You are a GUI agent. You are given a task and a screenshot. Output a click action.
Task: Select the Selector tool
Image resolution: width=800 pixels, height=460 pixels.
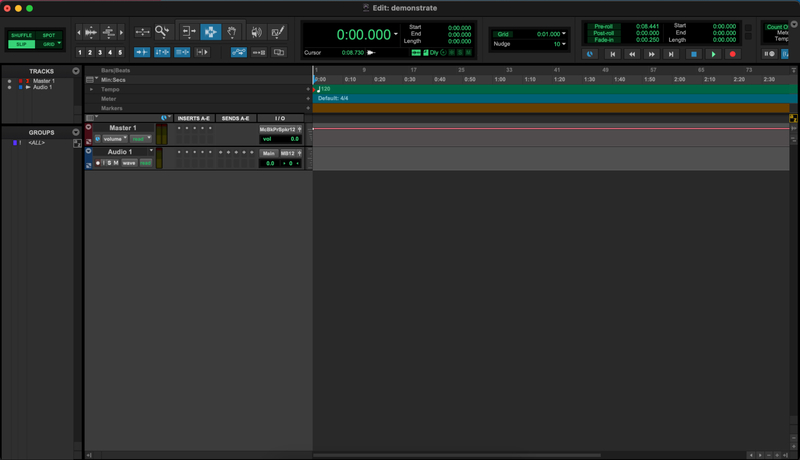click(x=210, y=32)
